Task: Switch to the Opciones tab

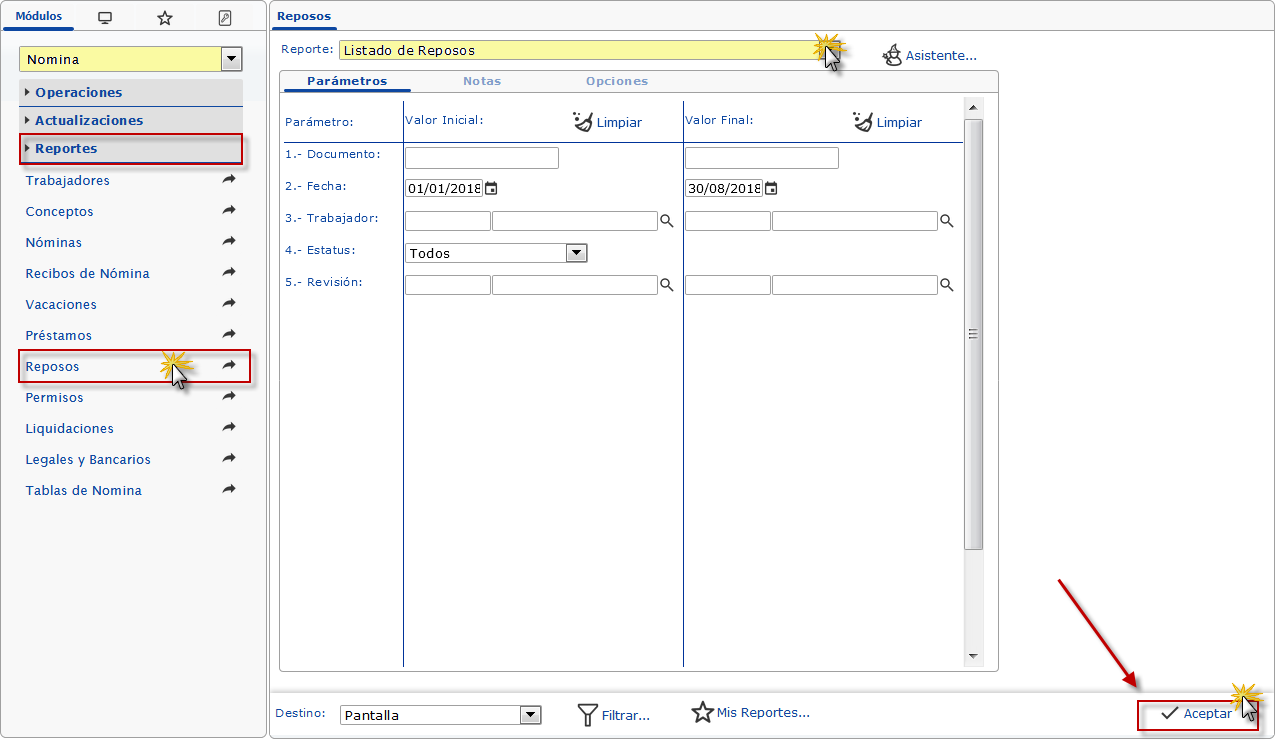Action: click(617, 81)
